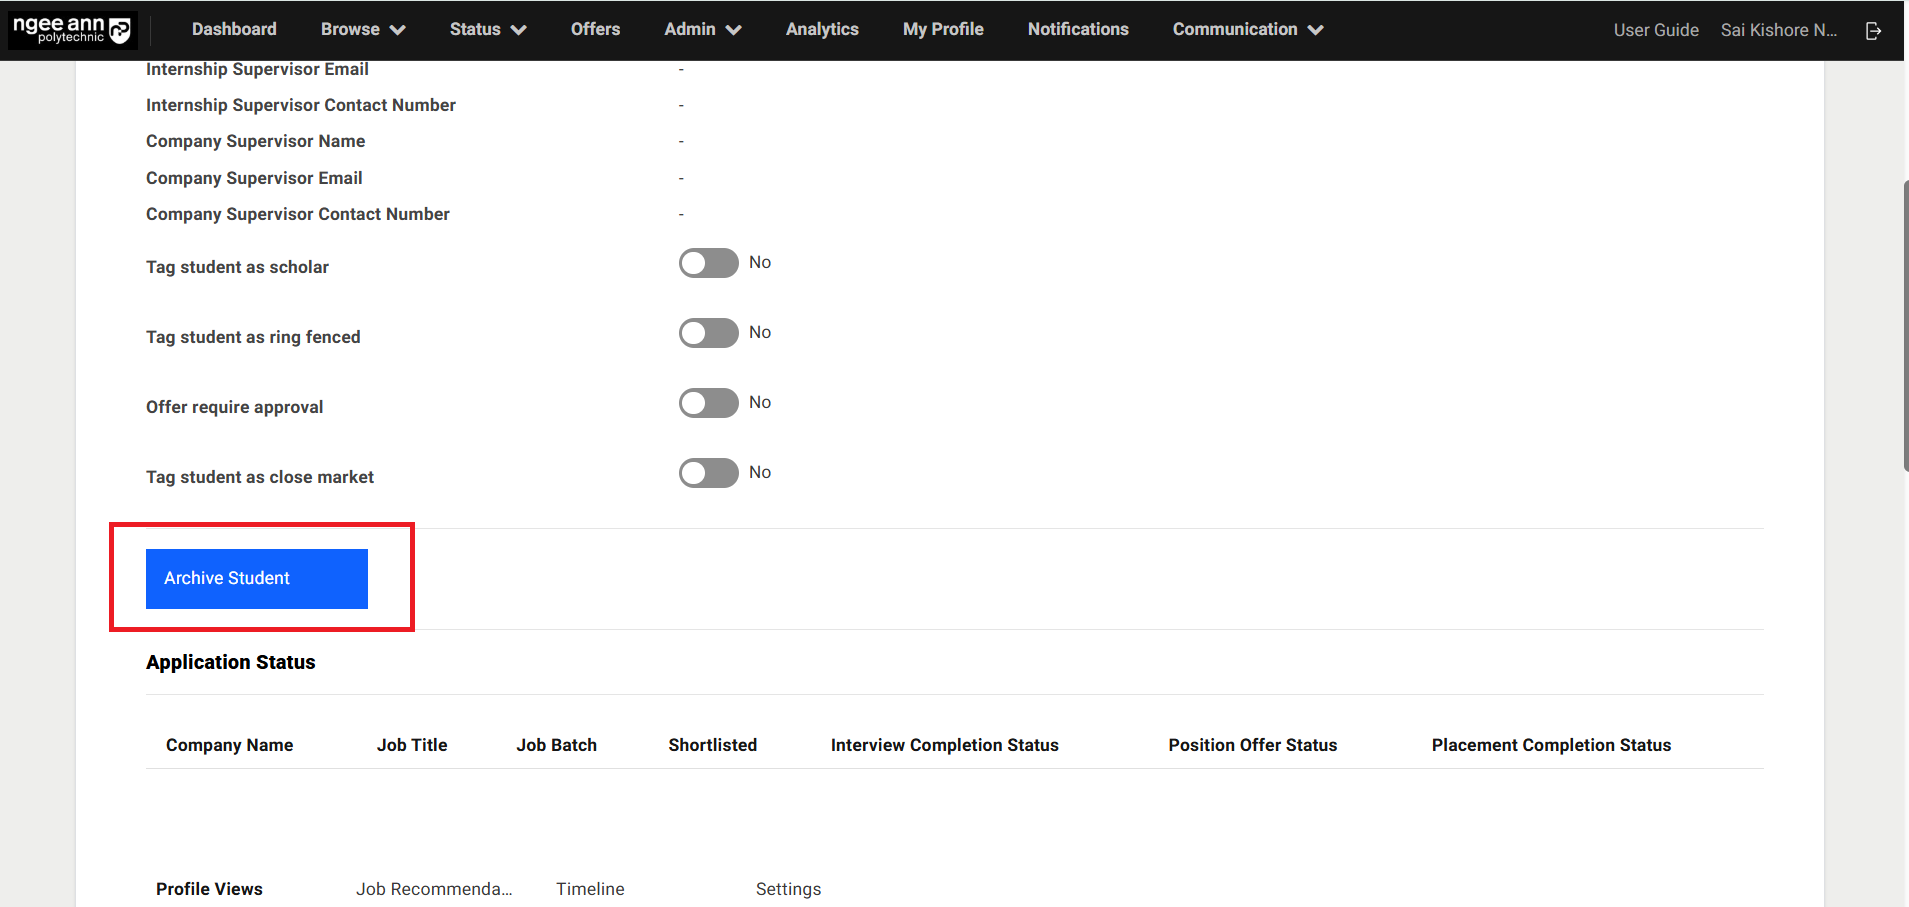Open the Settings tab
Viewport: 1909px width, 907px height.
point(788,888)
